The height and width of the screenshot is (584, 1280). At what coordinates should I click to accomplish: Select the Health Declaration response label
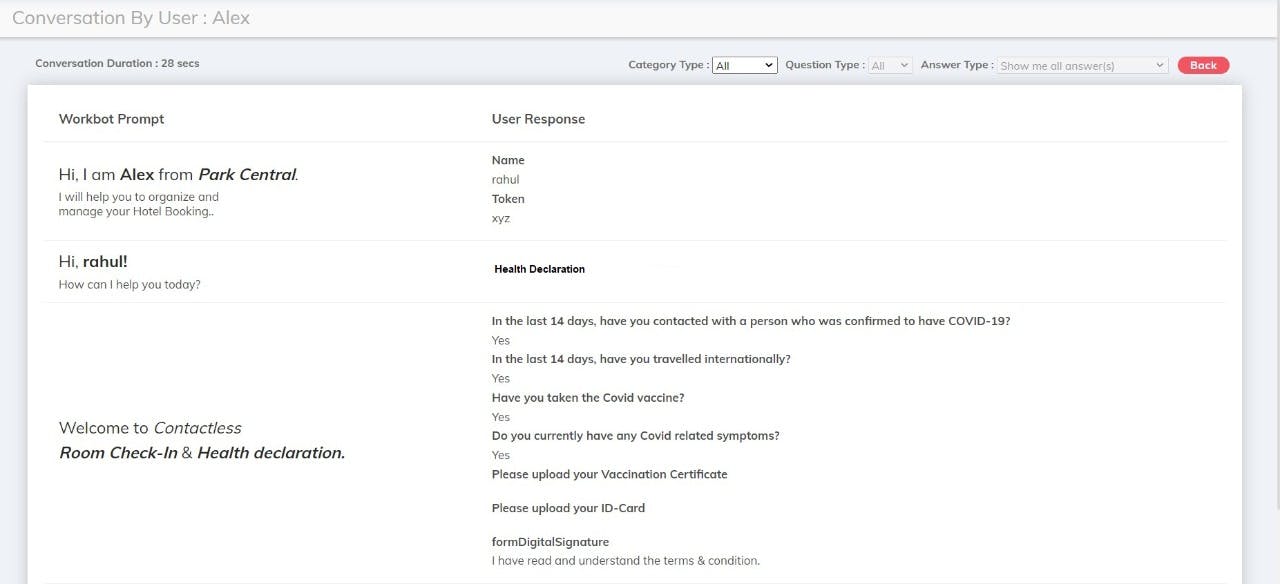pos(539,269)
